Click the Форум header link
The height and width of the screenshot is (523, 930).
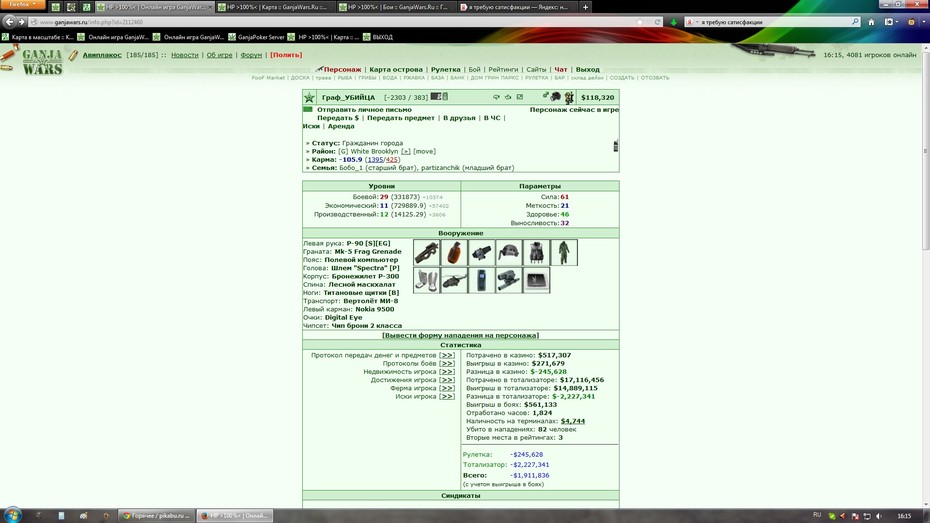click(251, 55)
